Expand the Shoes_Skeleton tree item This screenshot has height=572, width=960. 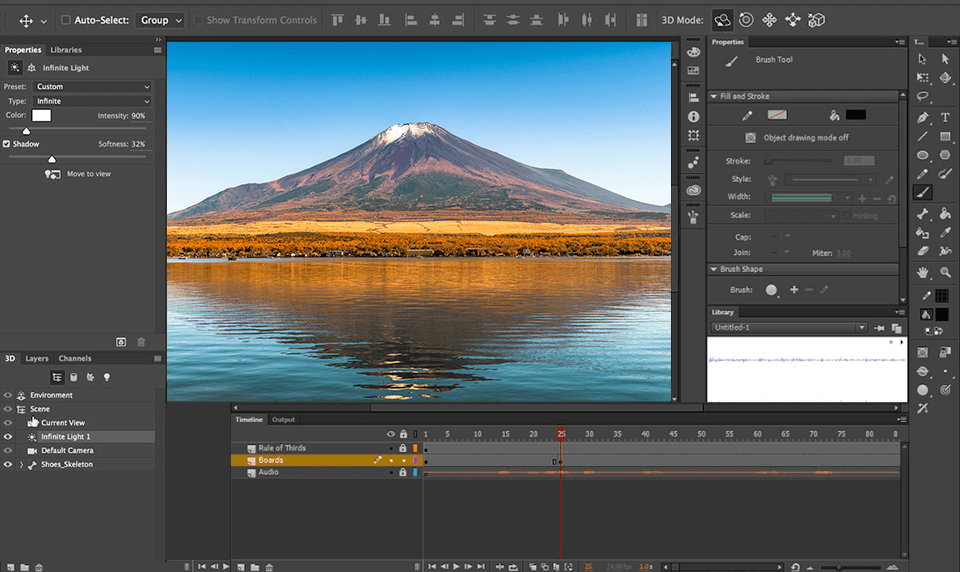pyautogui.click(x=21, y=464)
